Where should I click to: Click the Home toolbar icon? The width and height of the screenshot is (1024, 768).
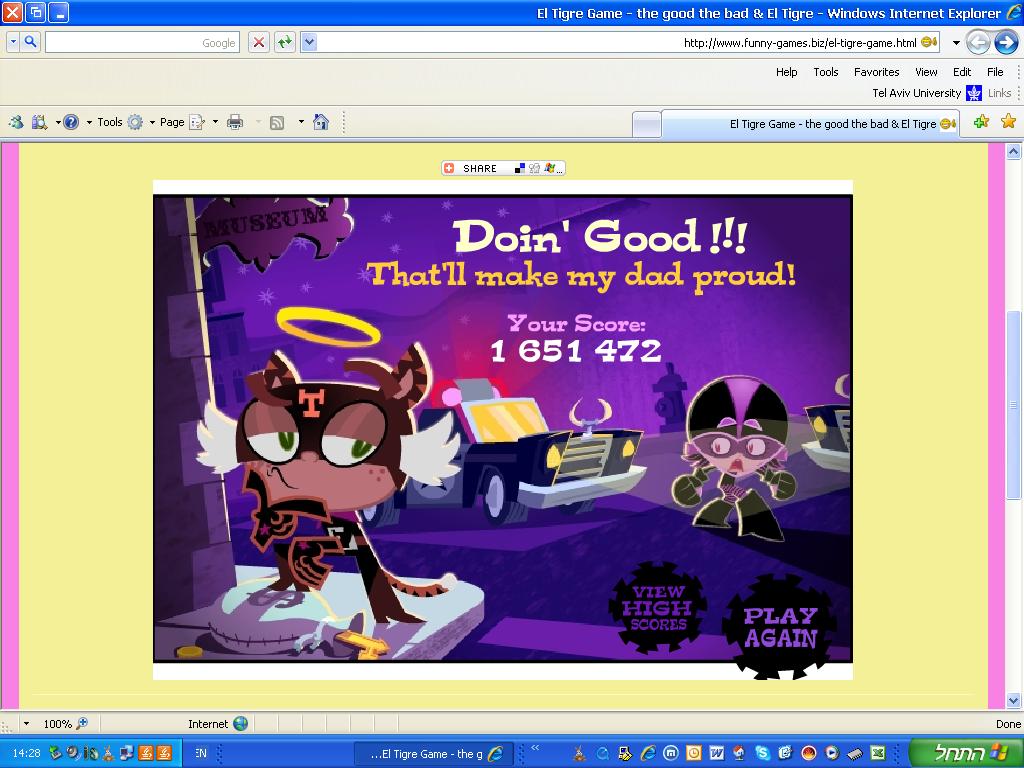tap(321, 122)
